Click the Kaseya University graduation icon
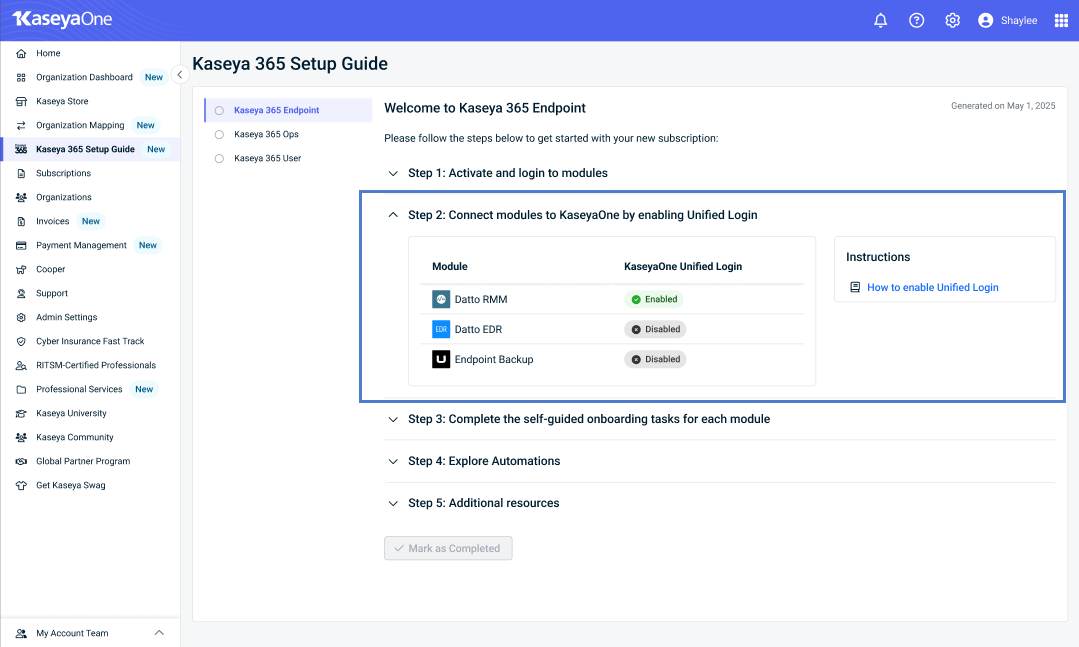 pyautogui.click(x=21, y=414)
